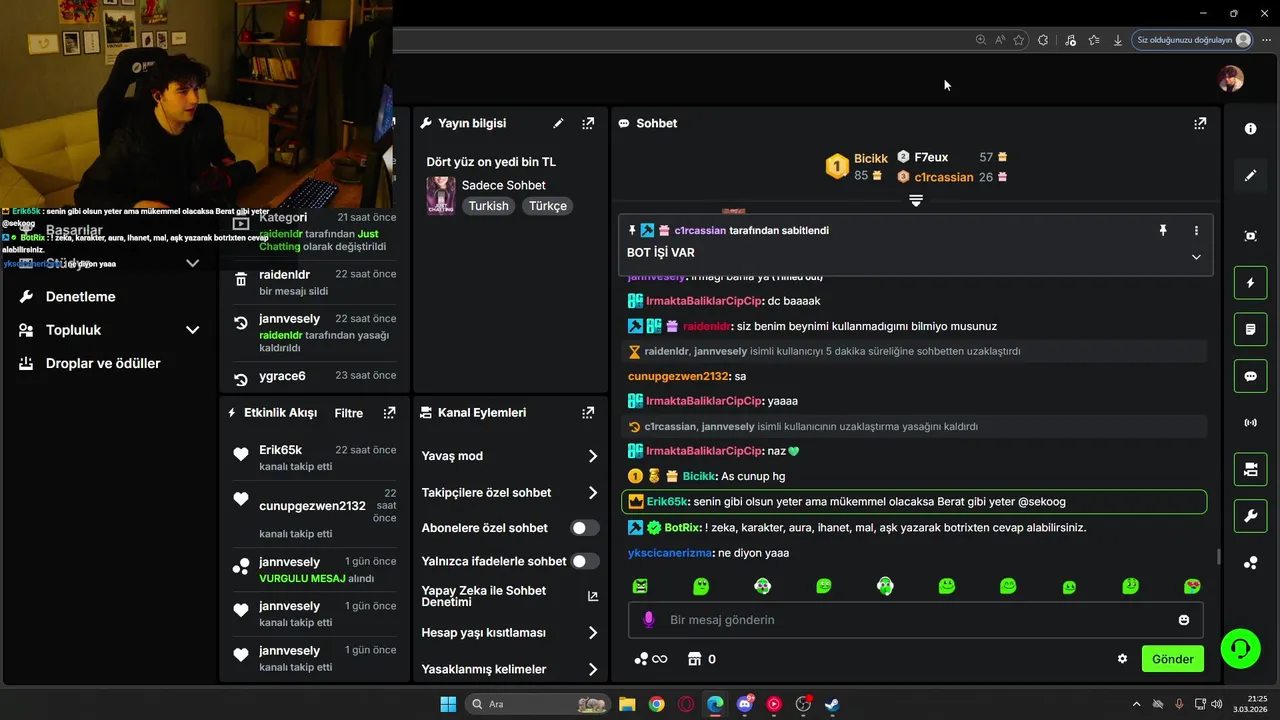Click the Türkçe tag in stream info
This screenshot has width=1280, height=720.
pos(548,206)
